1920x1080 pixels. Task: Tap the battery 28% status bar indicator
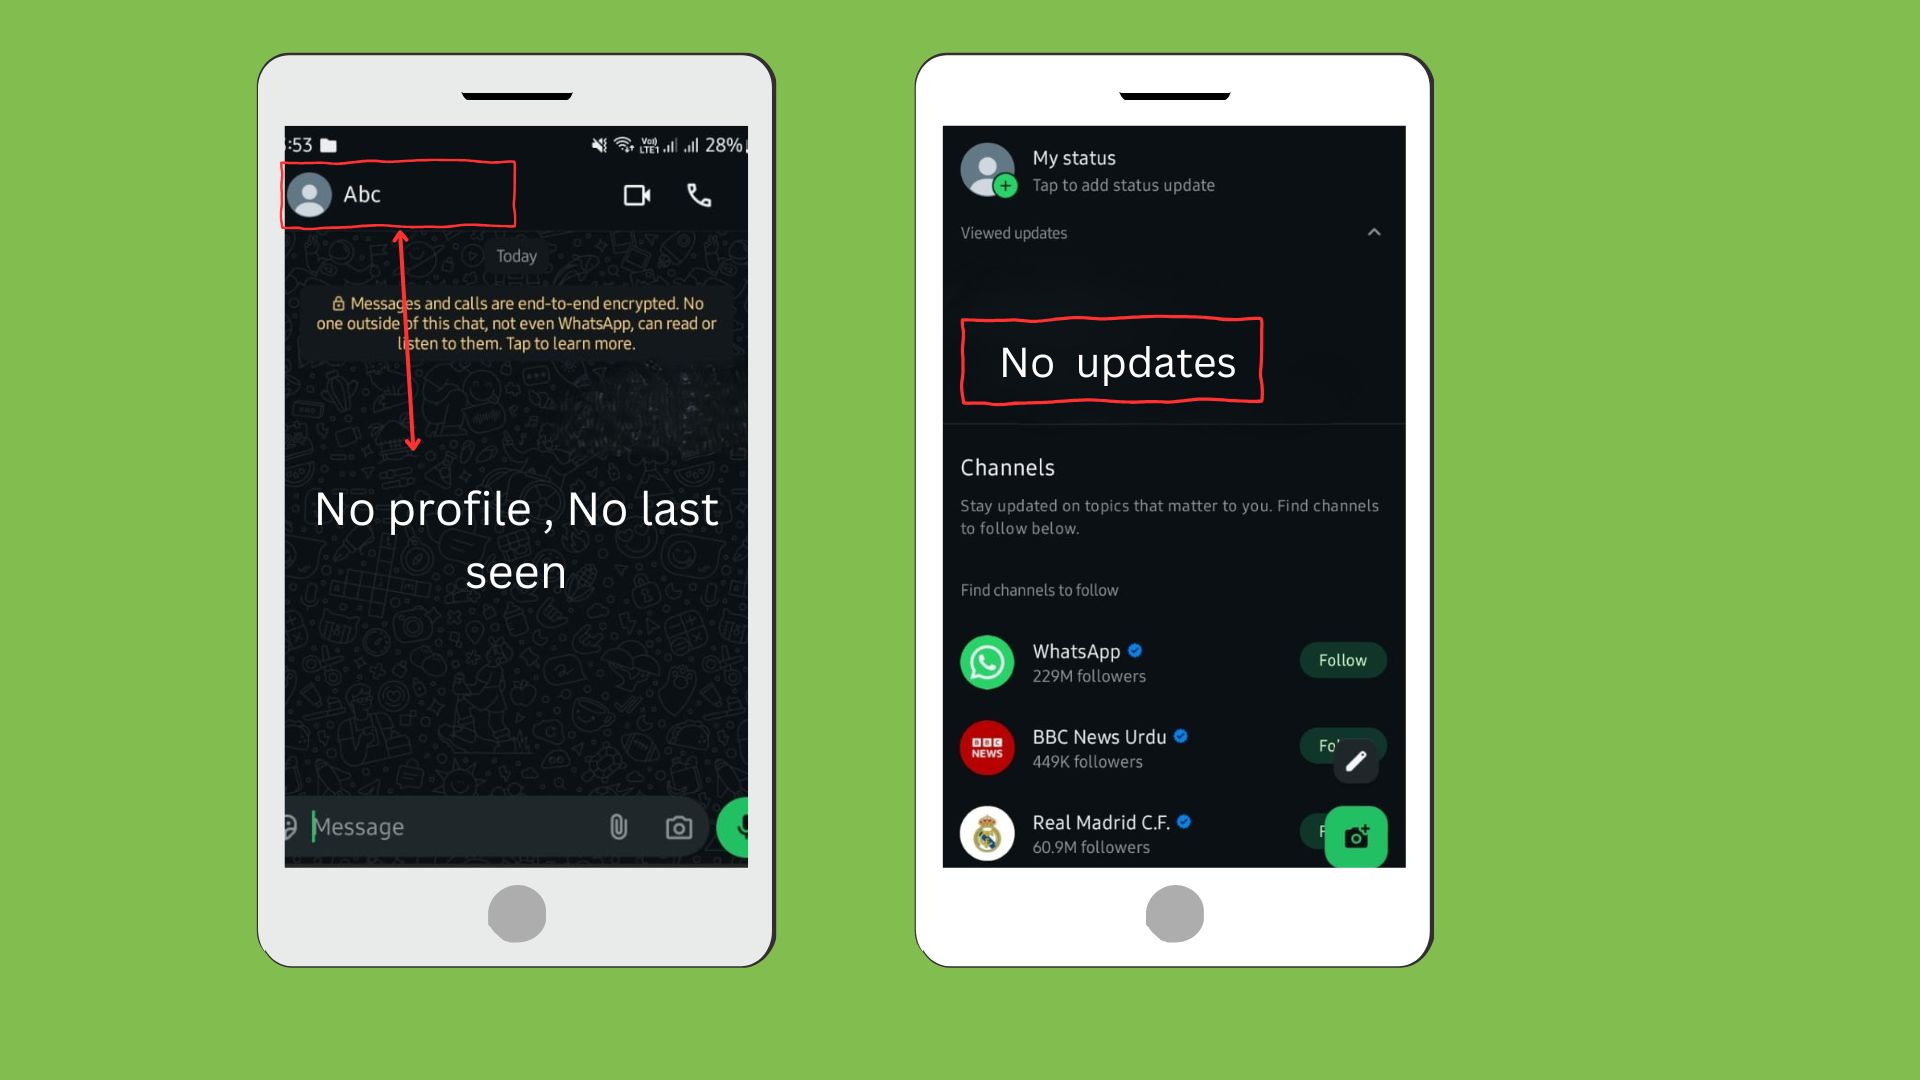729,144
